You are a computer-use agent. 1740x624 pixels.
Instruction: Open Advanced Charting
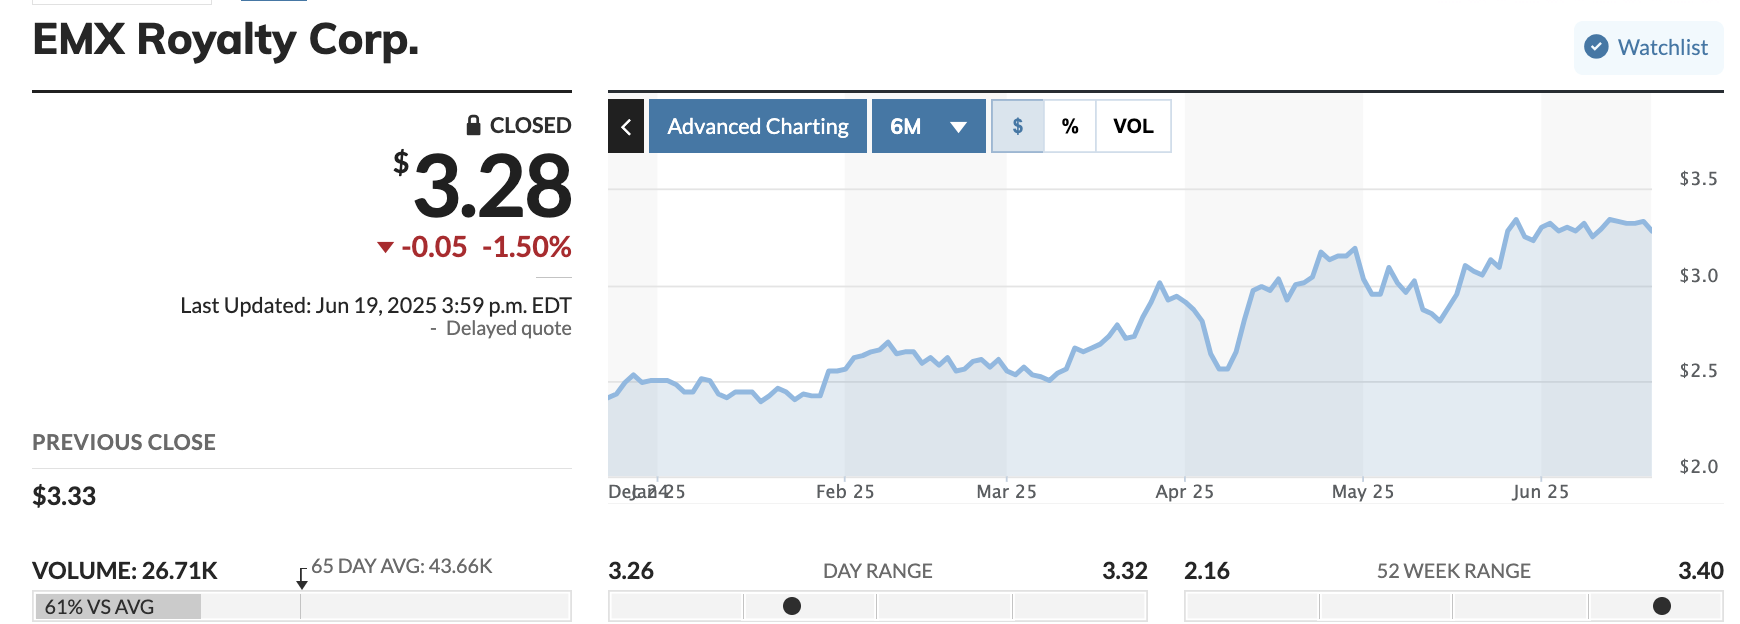758,127
